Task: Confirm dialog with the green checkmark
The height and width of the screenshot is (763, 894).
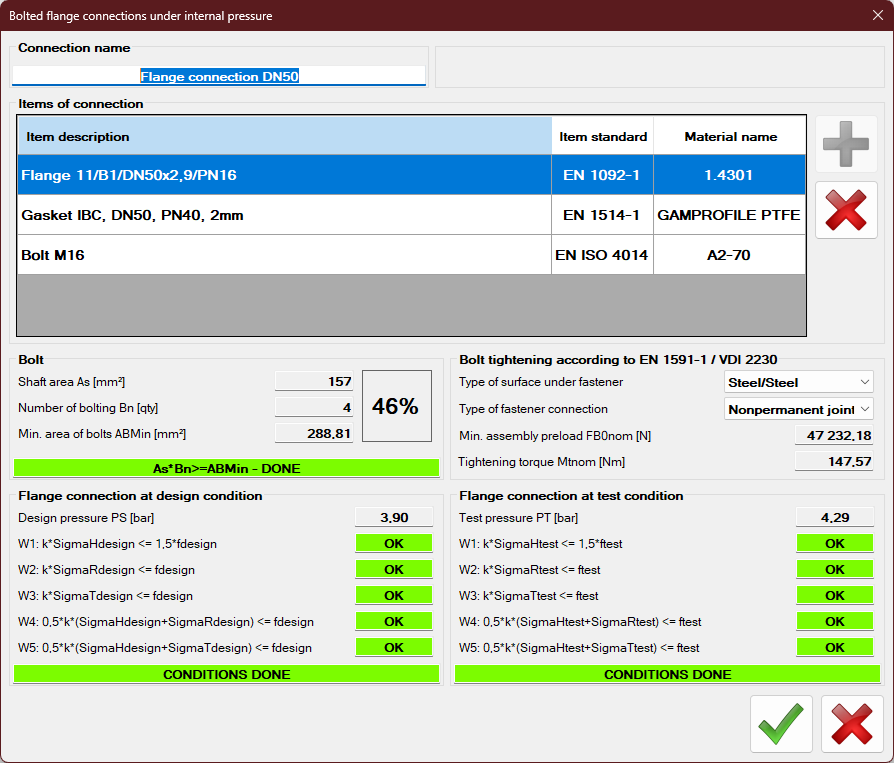Action: point(781,724)
